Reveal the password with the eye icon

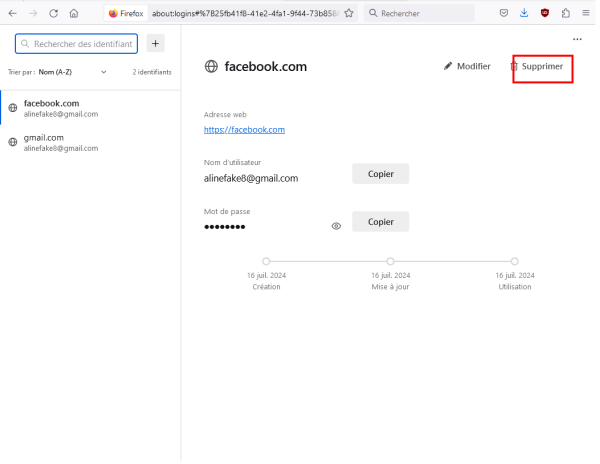coord(336,226)
